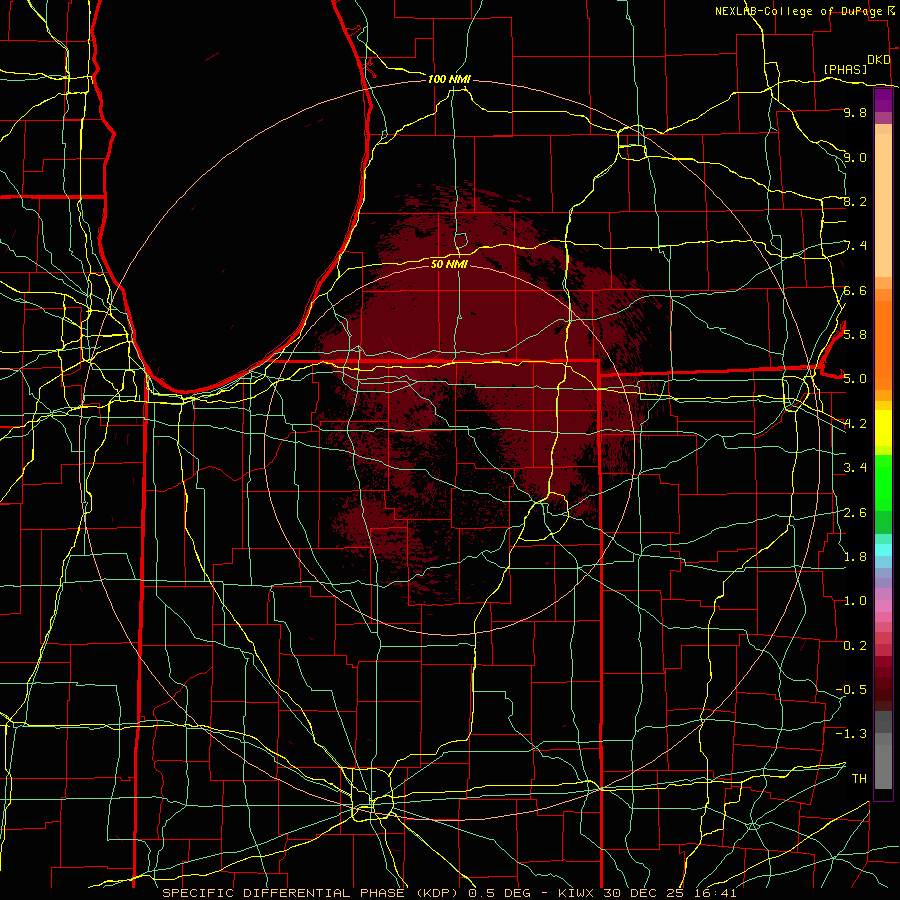The width and height of the screenshot is (900, 900).
Task: Select the 1.8 value on scale
Action: pos(855,556)
